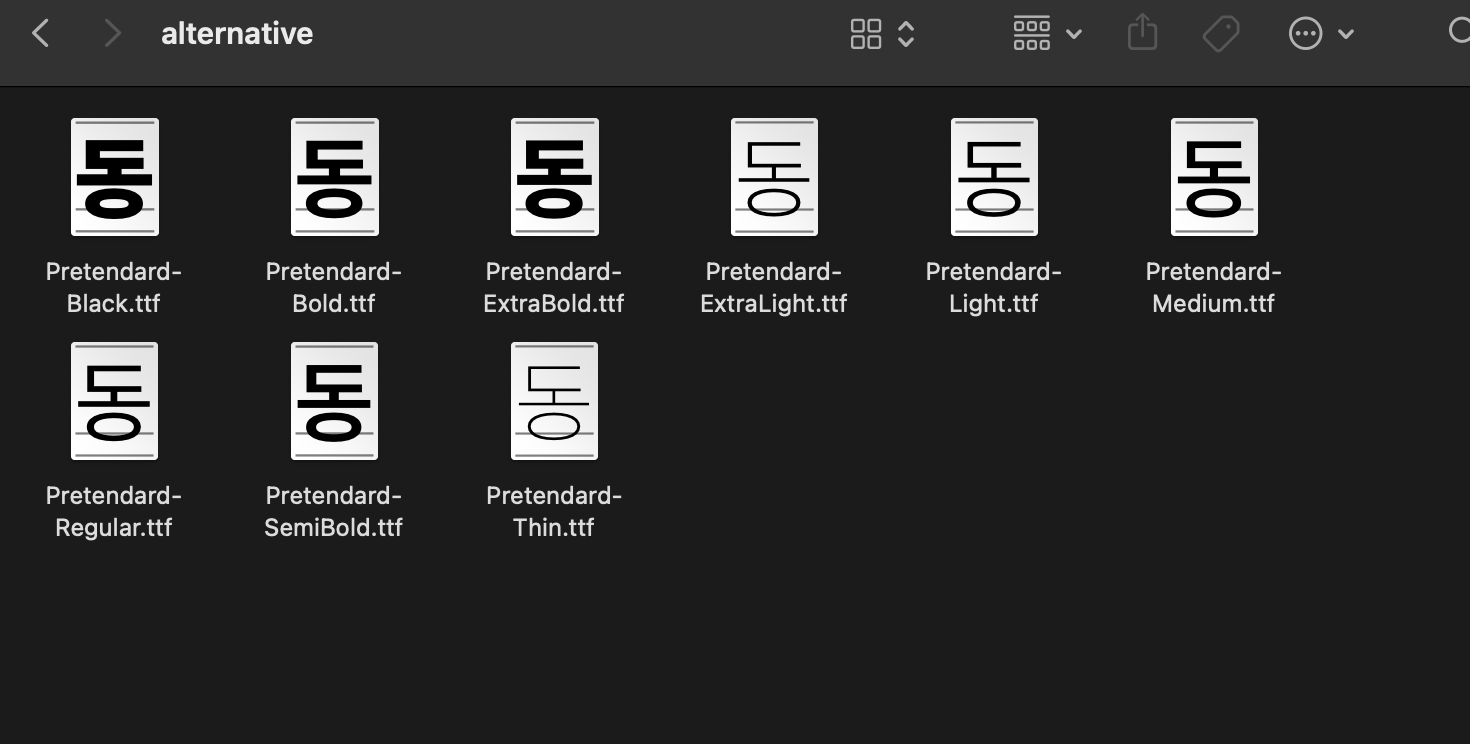
Task: Select the Pretendard-Regular.ttf font icon
Action: [x=115, y=401]
